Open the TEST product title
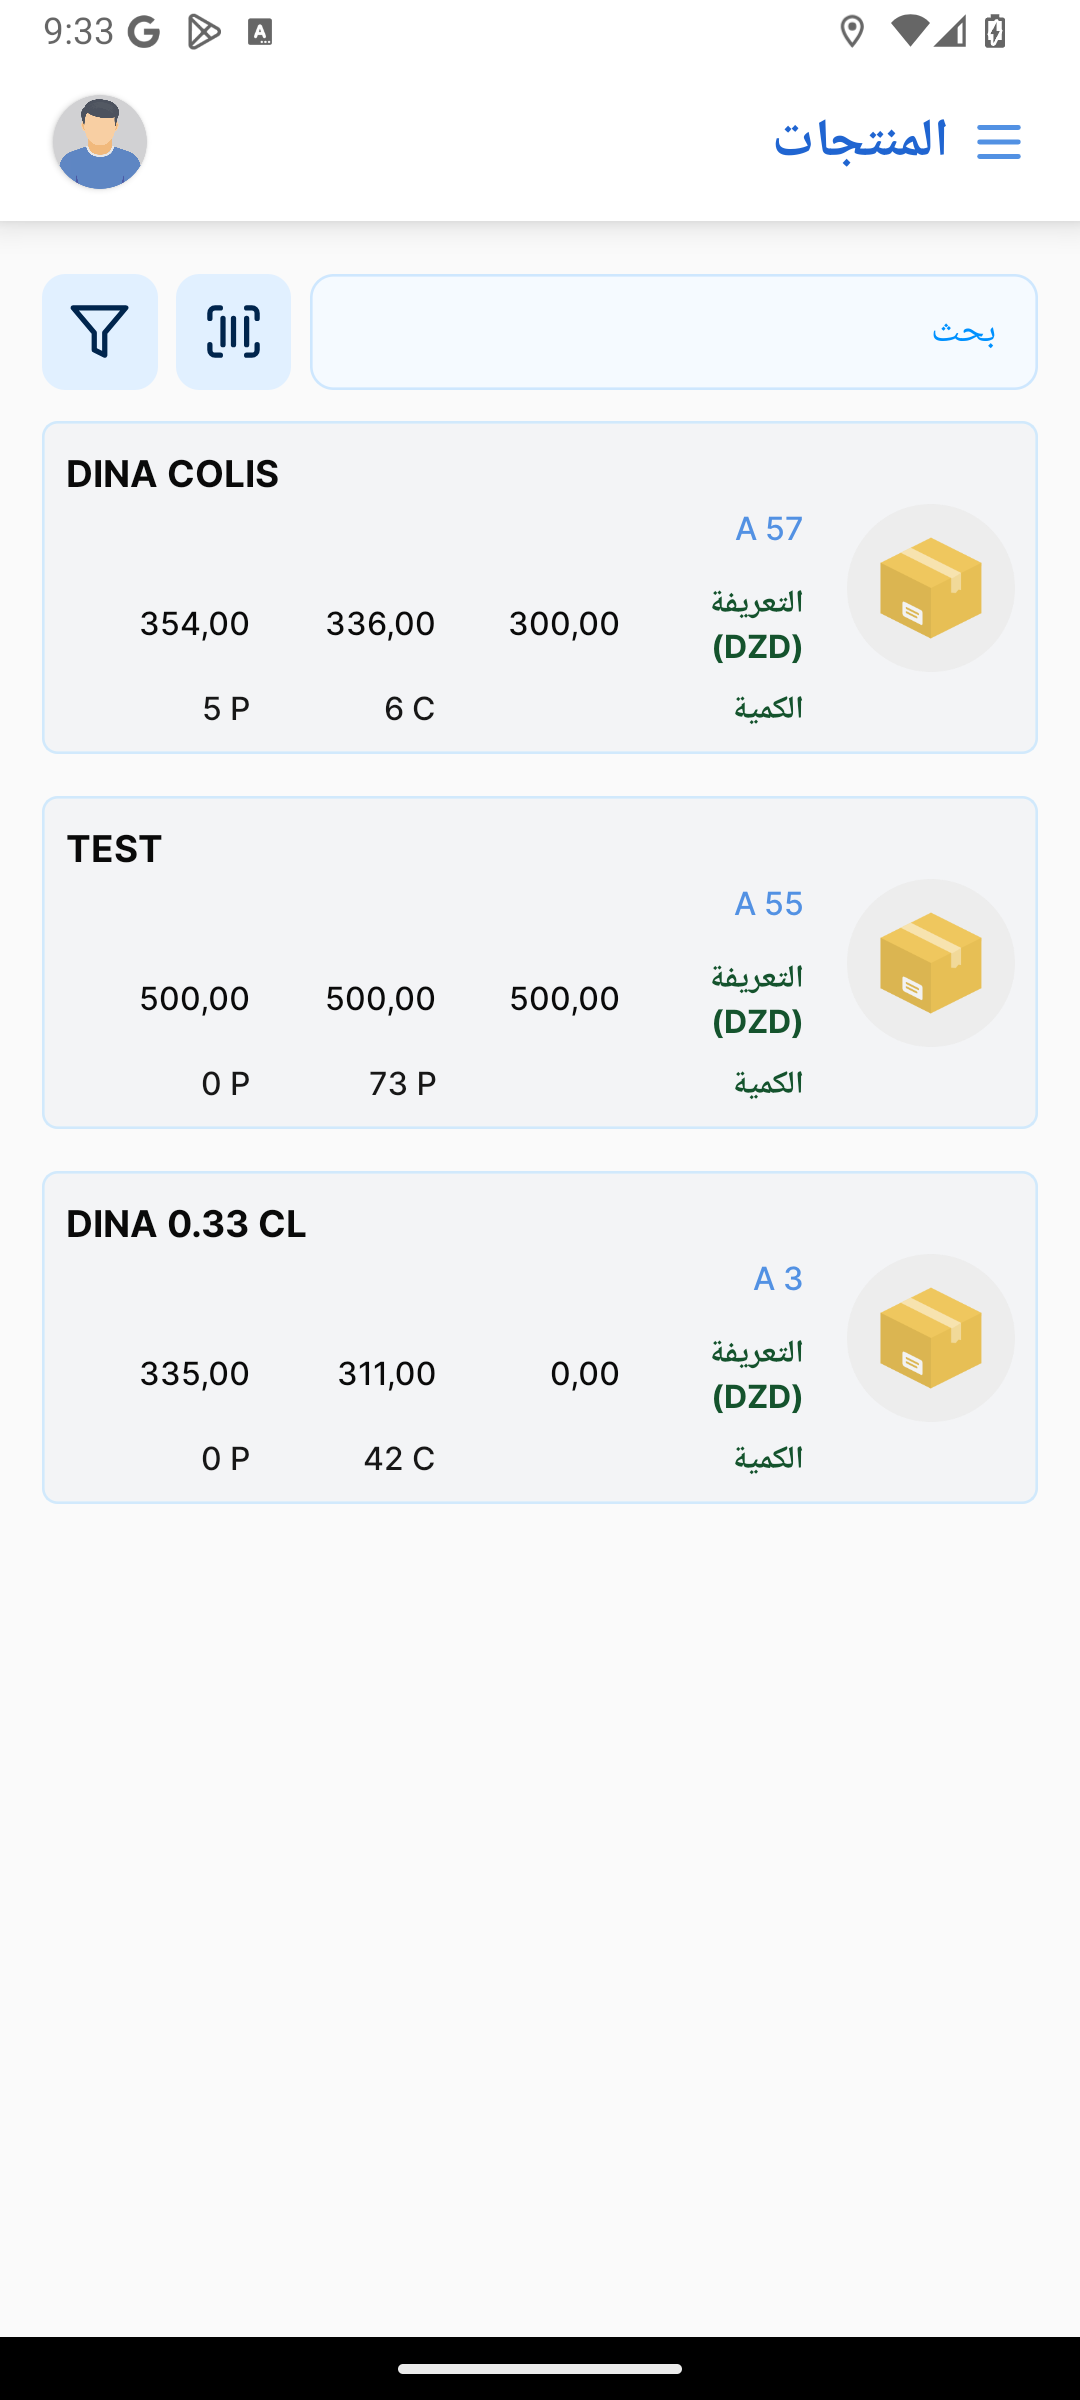Image resolution: width=1080 pixels, height=2400 pixels. pyautogui.click(x=114, y=849)
